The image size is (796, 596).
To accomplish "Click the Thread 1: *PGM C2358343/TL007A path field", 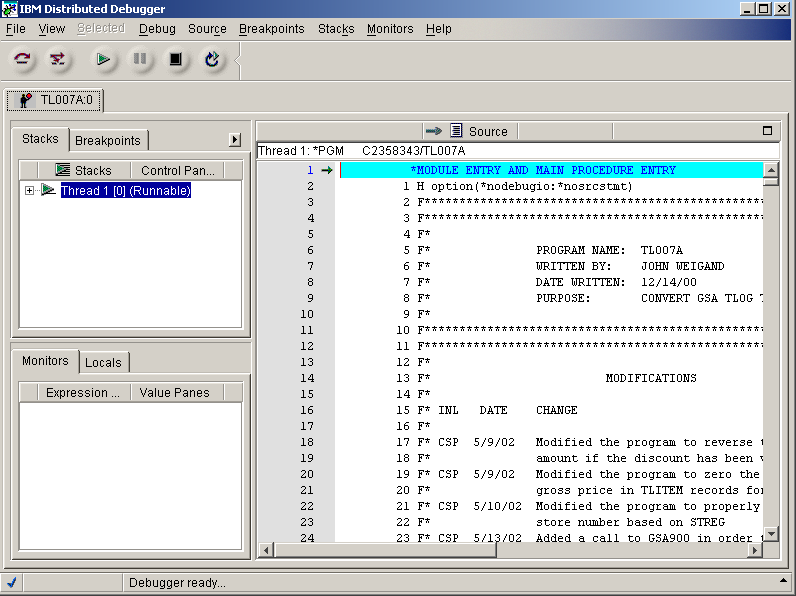I will 518,151.
